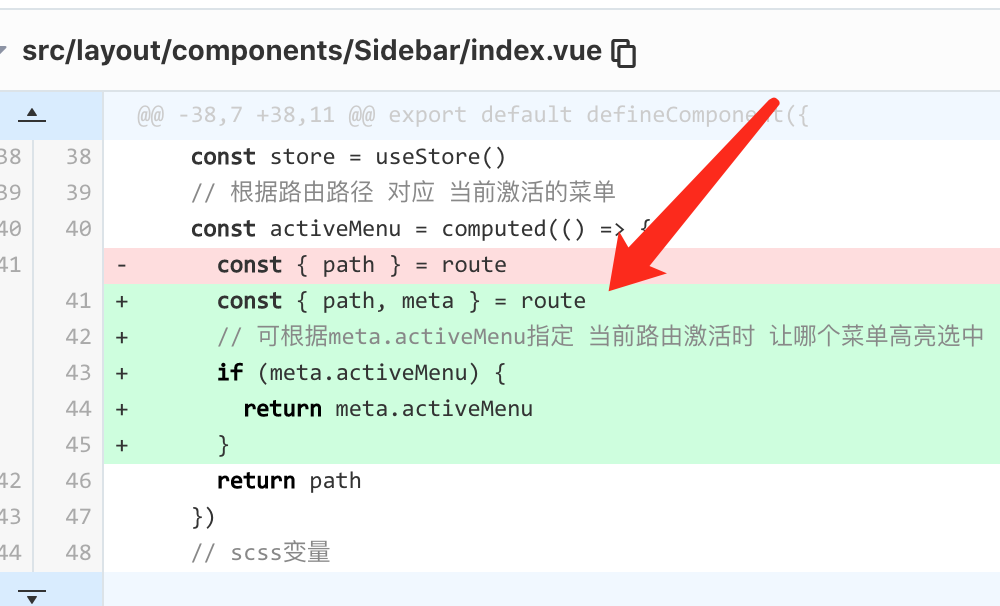
Task: Select line number 42 in the diff
Action: [x=78, y=337]
